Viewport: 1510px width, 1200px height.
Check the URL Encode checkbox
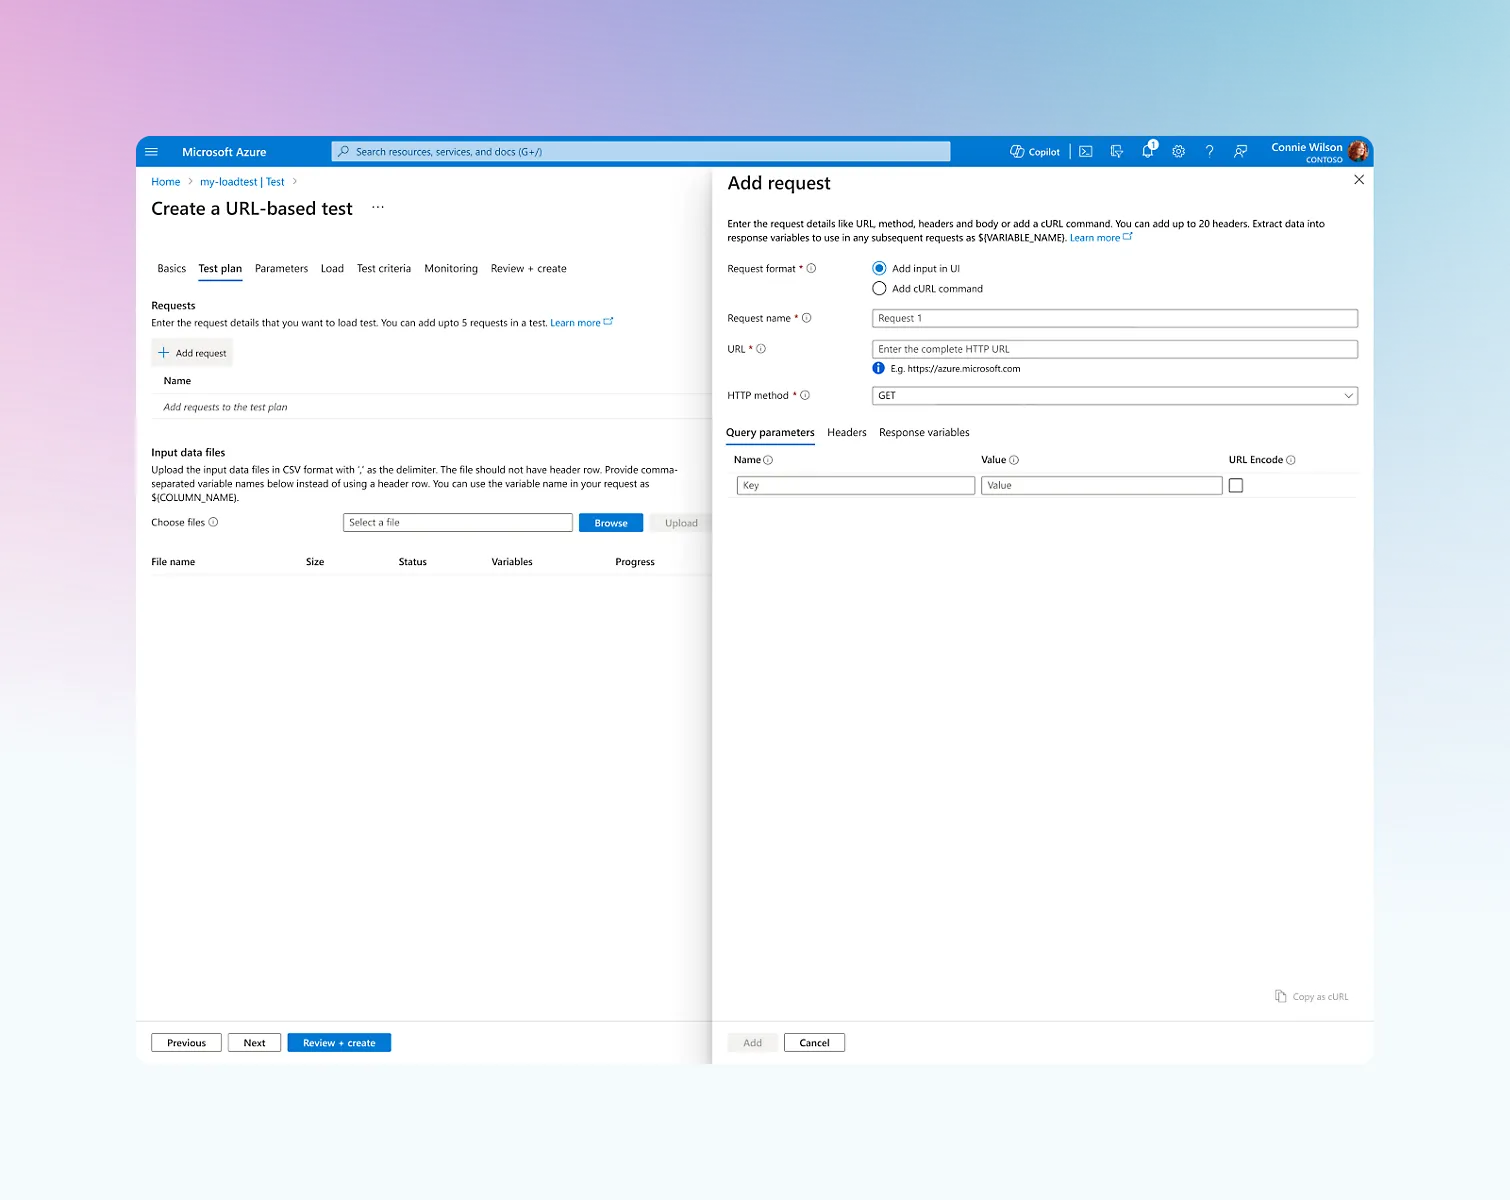coord(1236,486)
